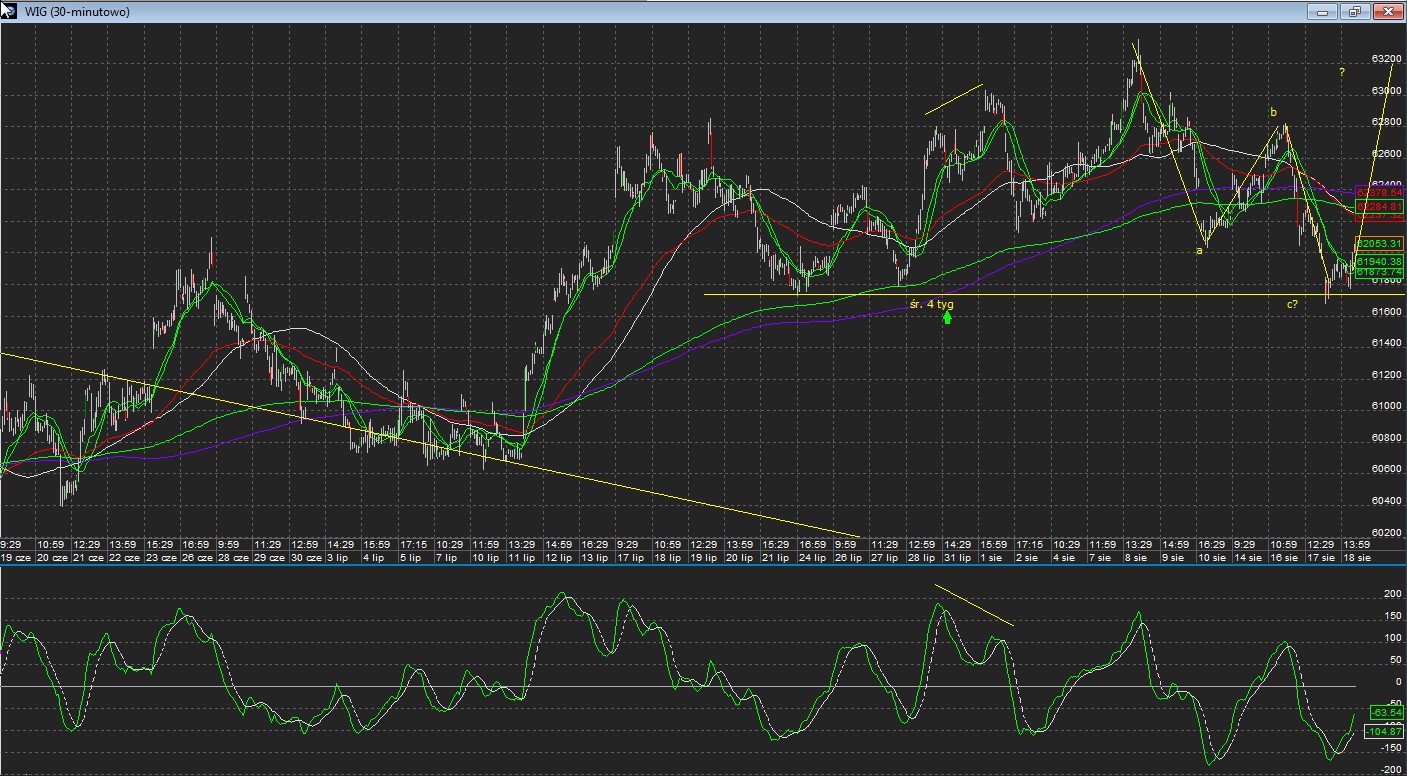Click the '11 lip' date on time axis
The image size is (1407, 776).
[521, 556]
